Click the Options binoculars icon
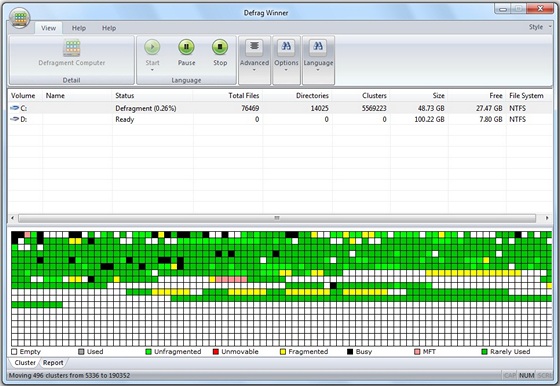The image size is (560, 386). coord(286,47)
